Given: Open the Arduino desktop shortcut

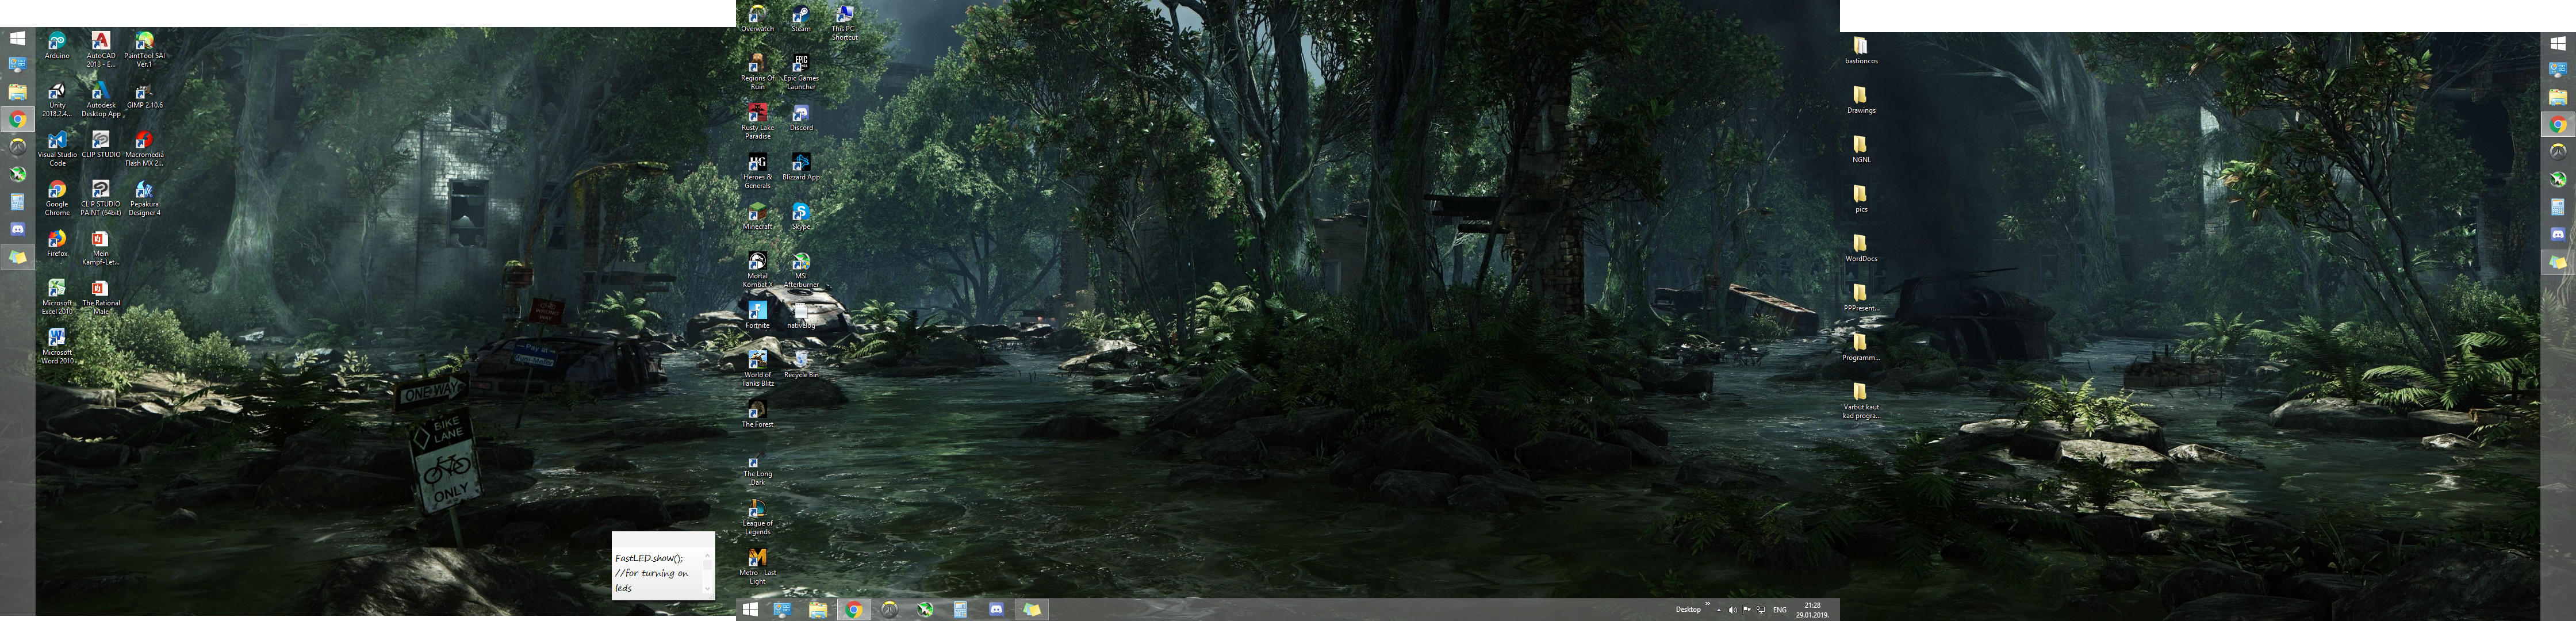Looking at the screenshot, I should coord(57,45).
